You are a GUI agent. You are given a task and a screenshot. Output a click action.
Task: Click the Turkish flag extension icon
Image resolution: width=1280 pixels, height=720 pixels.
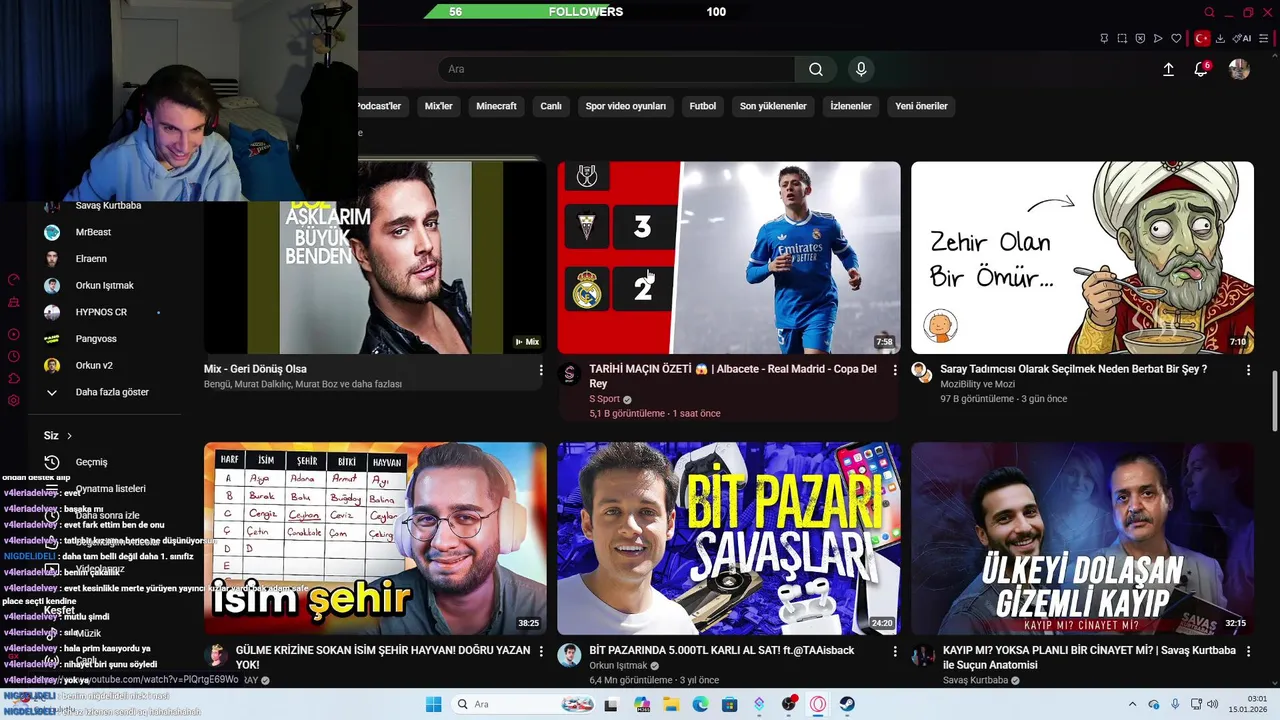[x=1202, y=38]
